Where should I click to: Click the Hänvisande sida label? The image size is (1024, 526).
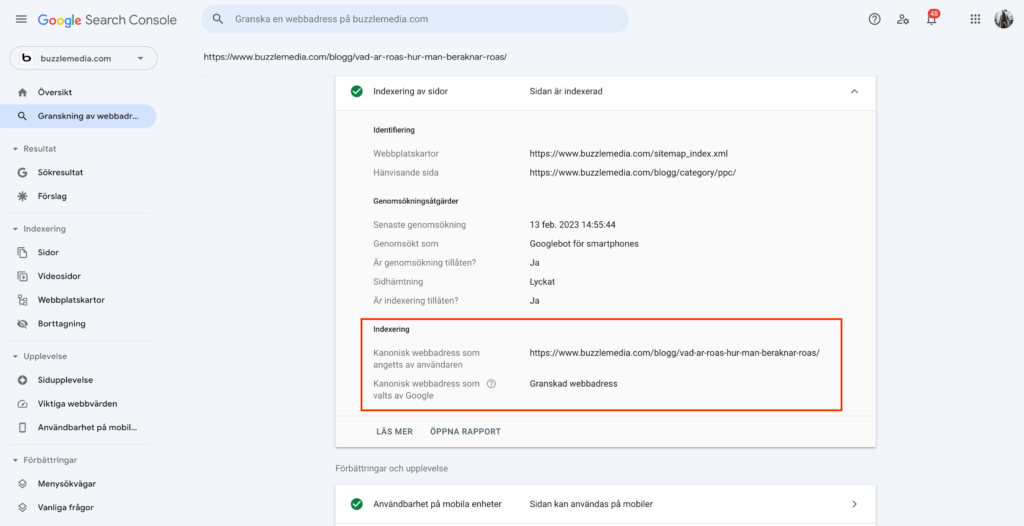pyautogui.click(x=406, y=173)
